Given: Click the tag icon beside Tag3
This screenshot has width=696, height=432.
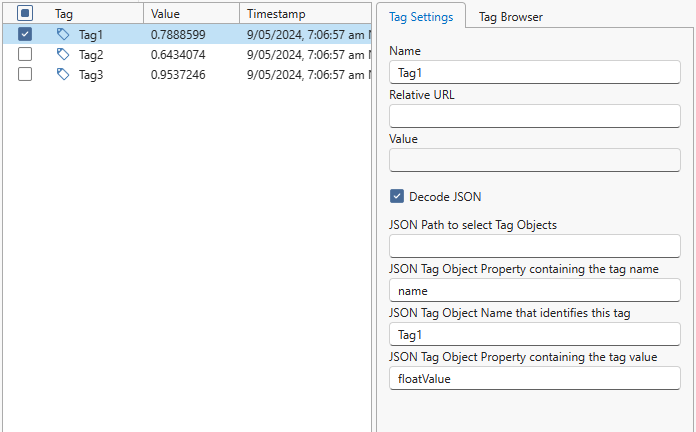Looking at the screenshot, I should pos(63,74).
